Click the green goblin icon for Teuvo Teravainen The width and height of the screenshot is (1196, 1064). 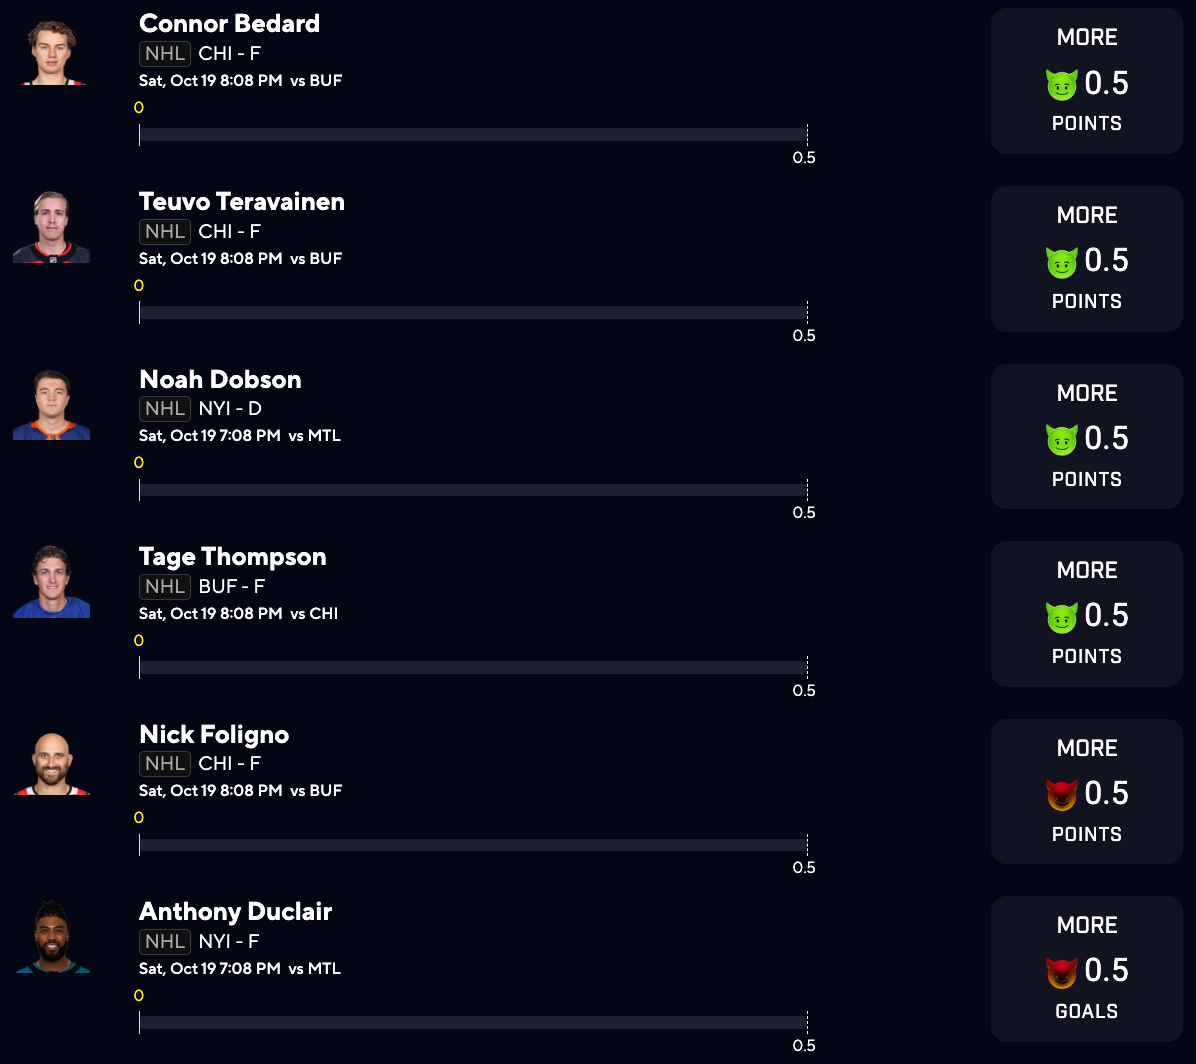point(1061,262)
